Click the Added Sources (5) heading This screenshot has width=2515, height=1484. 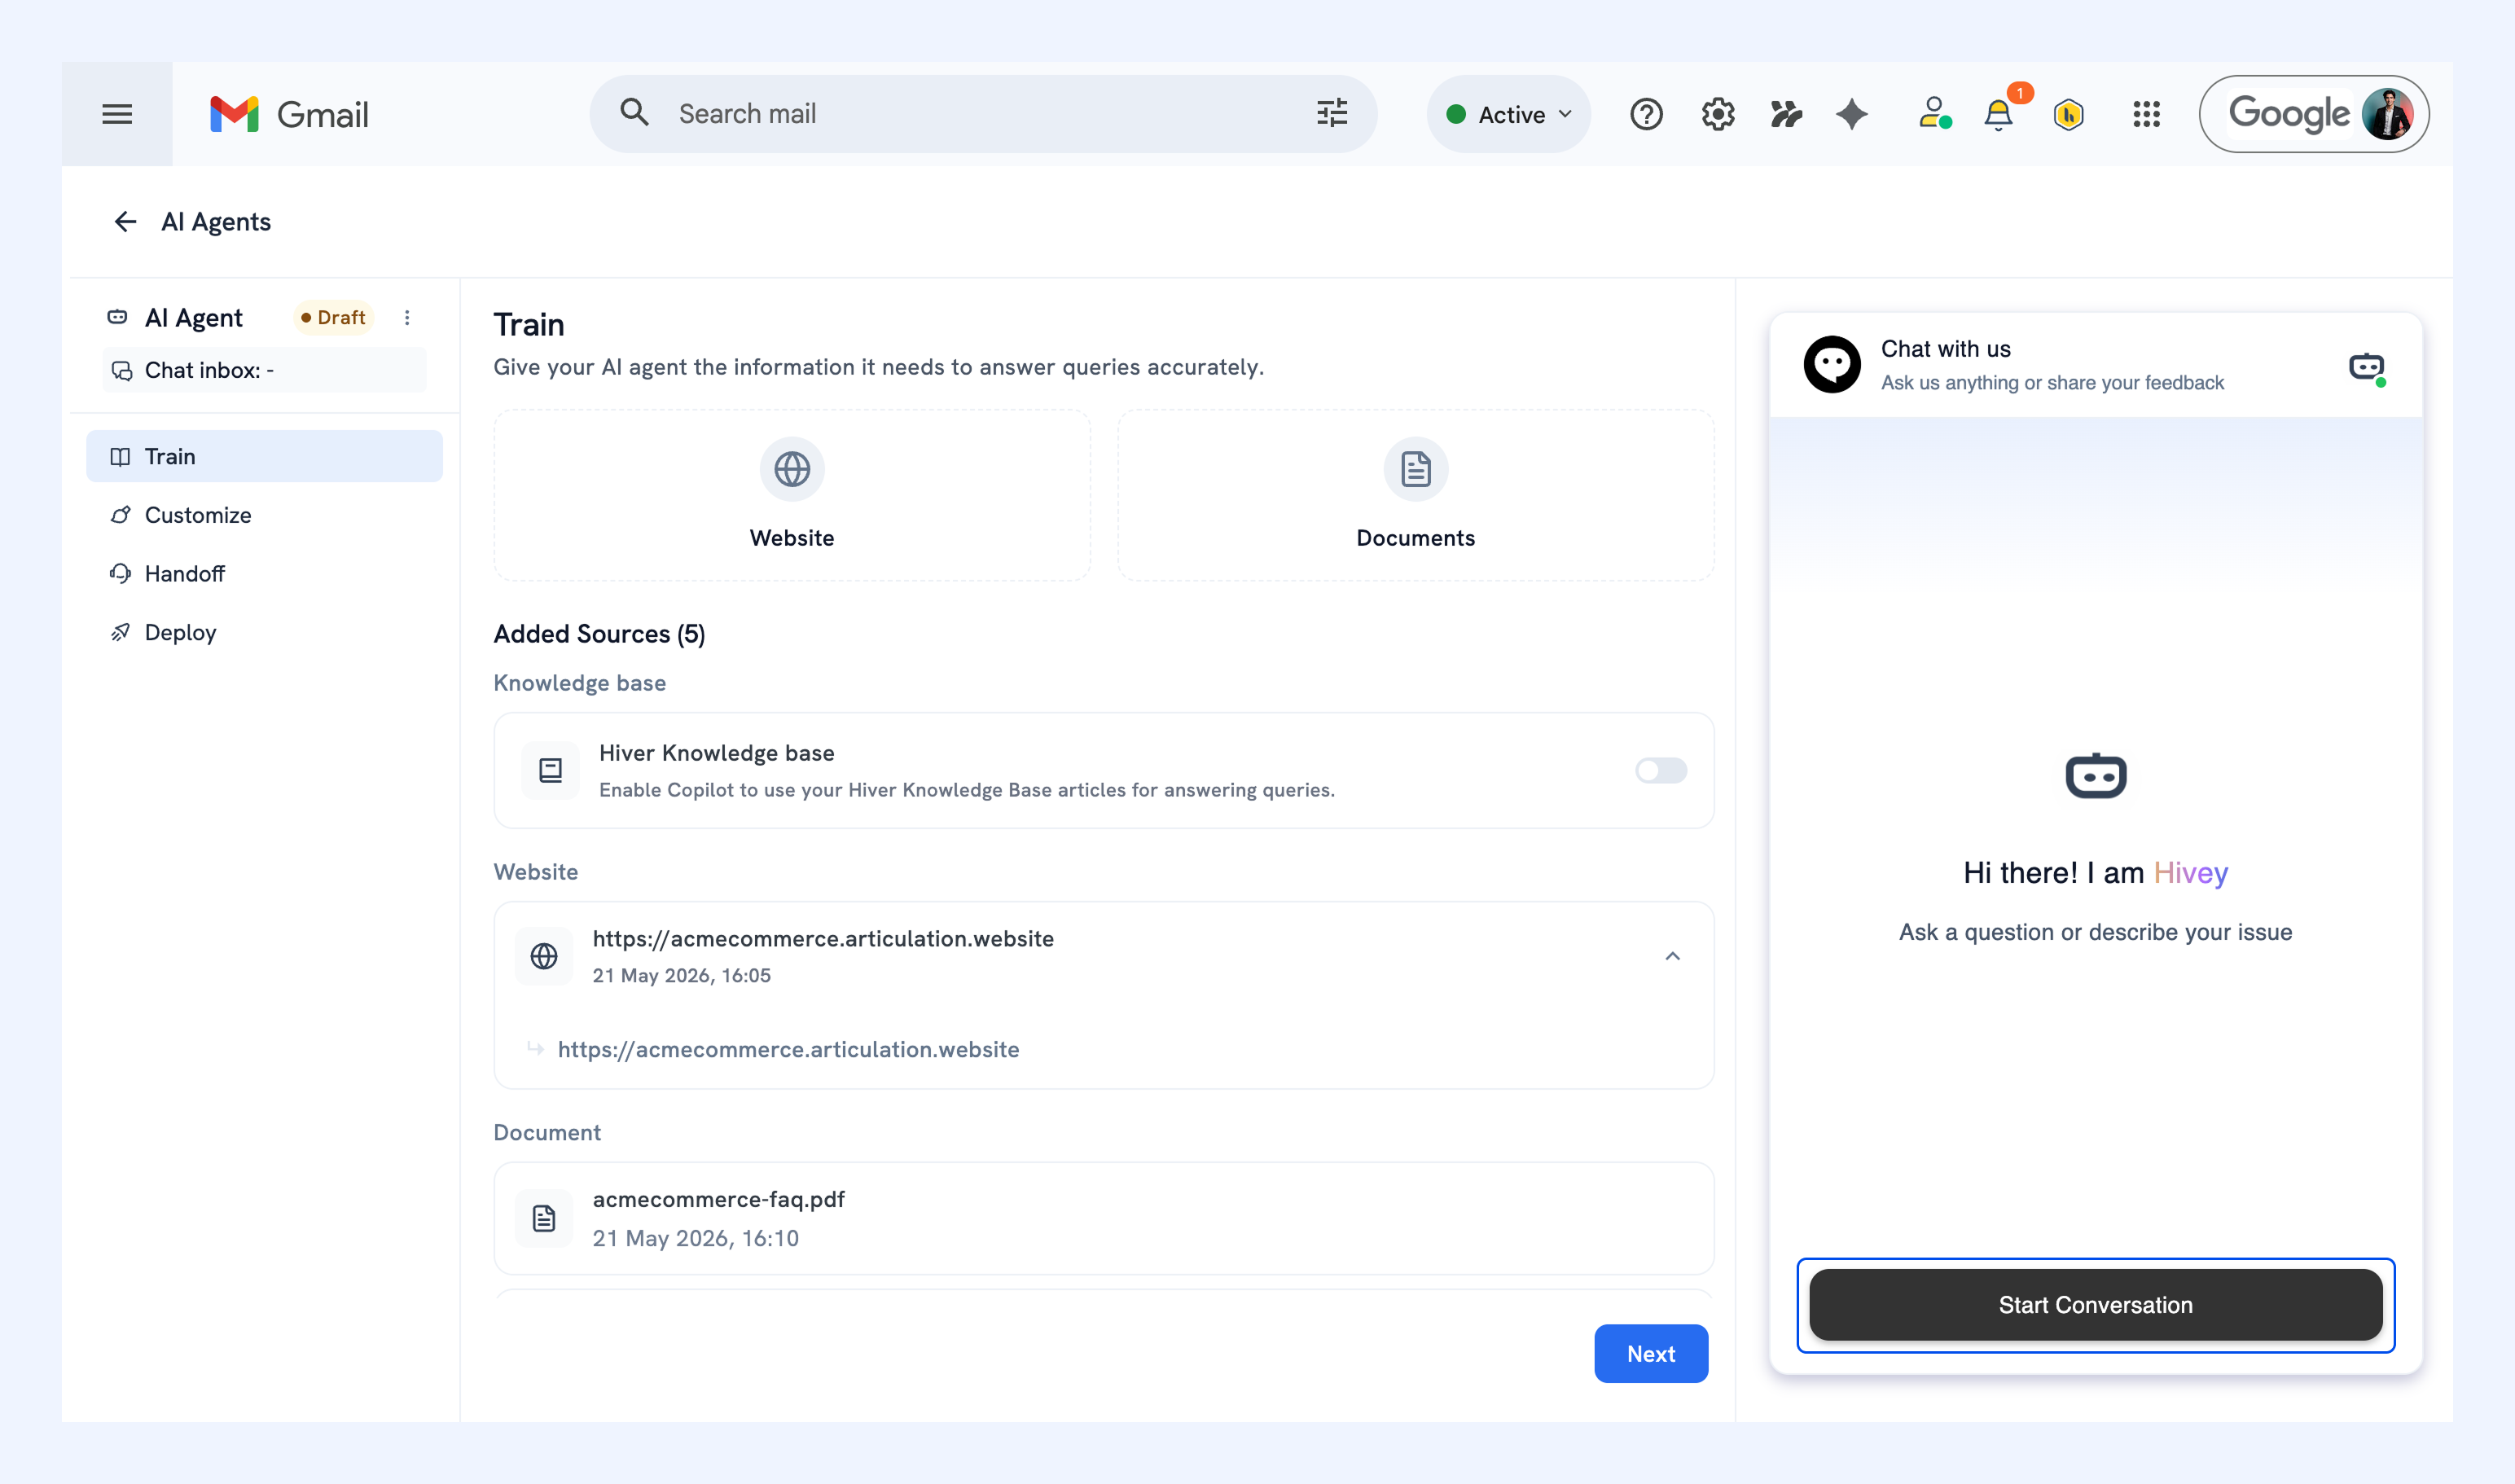point(599,634)
